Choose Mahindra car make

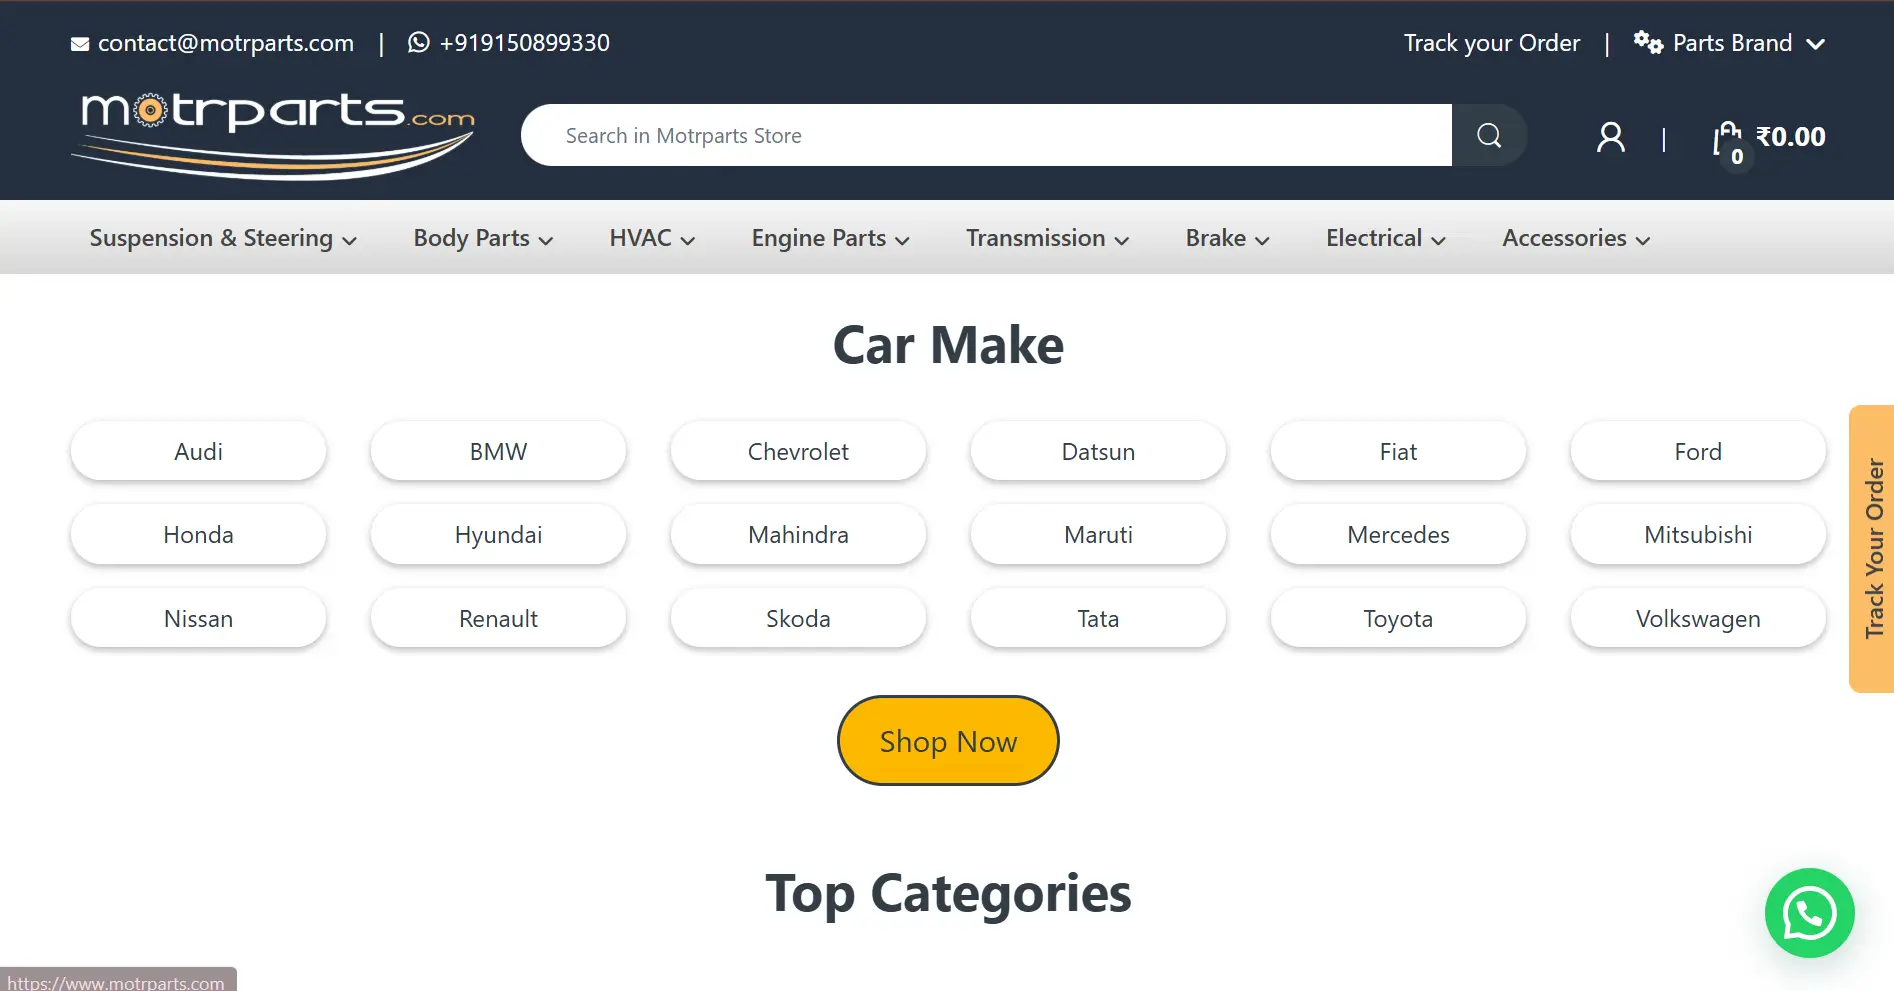click(x=798, y=535)
